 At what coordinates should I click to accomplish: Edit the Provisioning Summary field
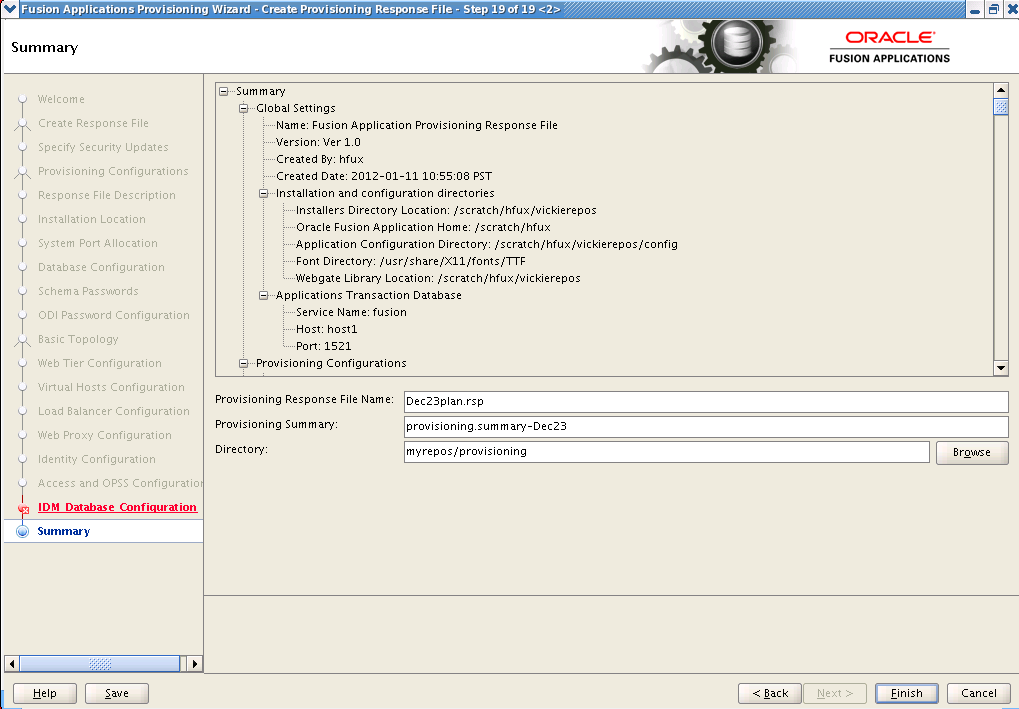pyautogui.click(x=706, y=426)
